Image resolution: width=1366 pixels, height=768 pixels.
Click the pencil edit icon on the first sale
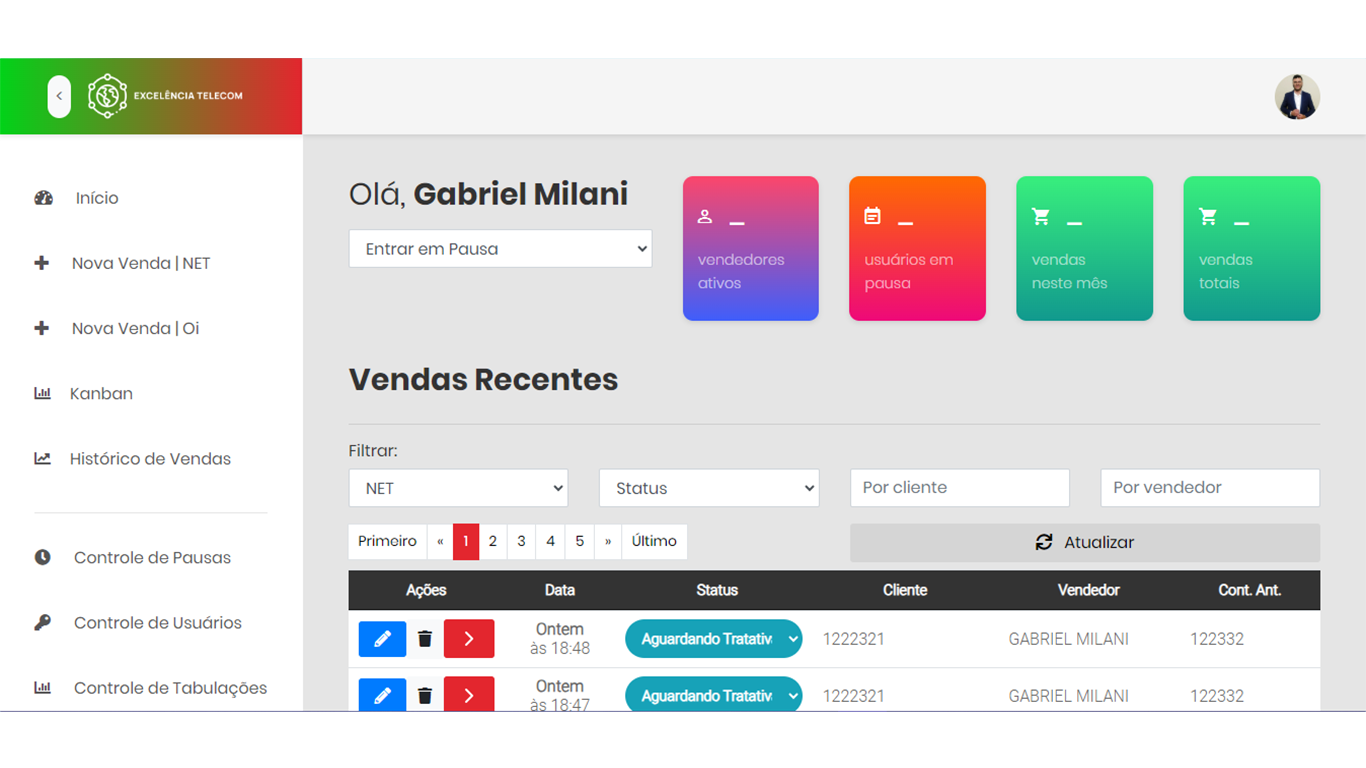point(381,638)
